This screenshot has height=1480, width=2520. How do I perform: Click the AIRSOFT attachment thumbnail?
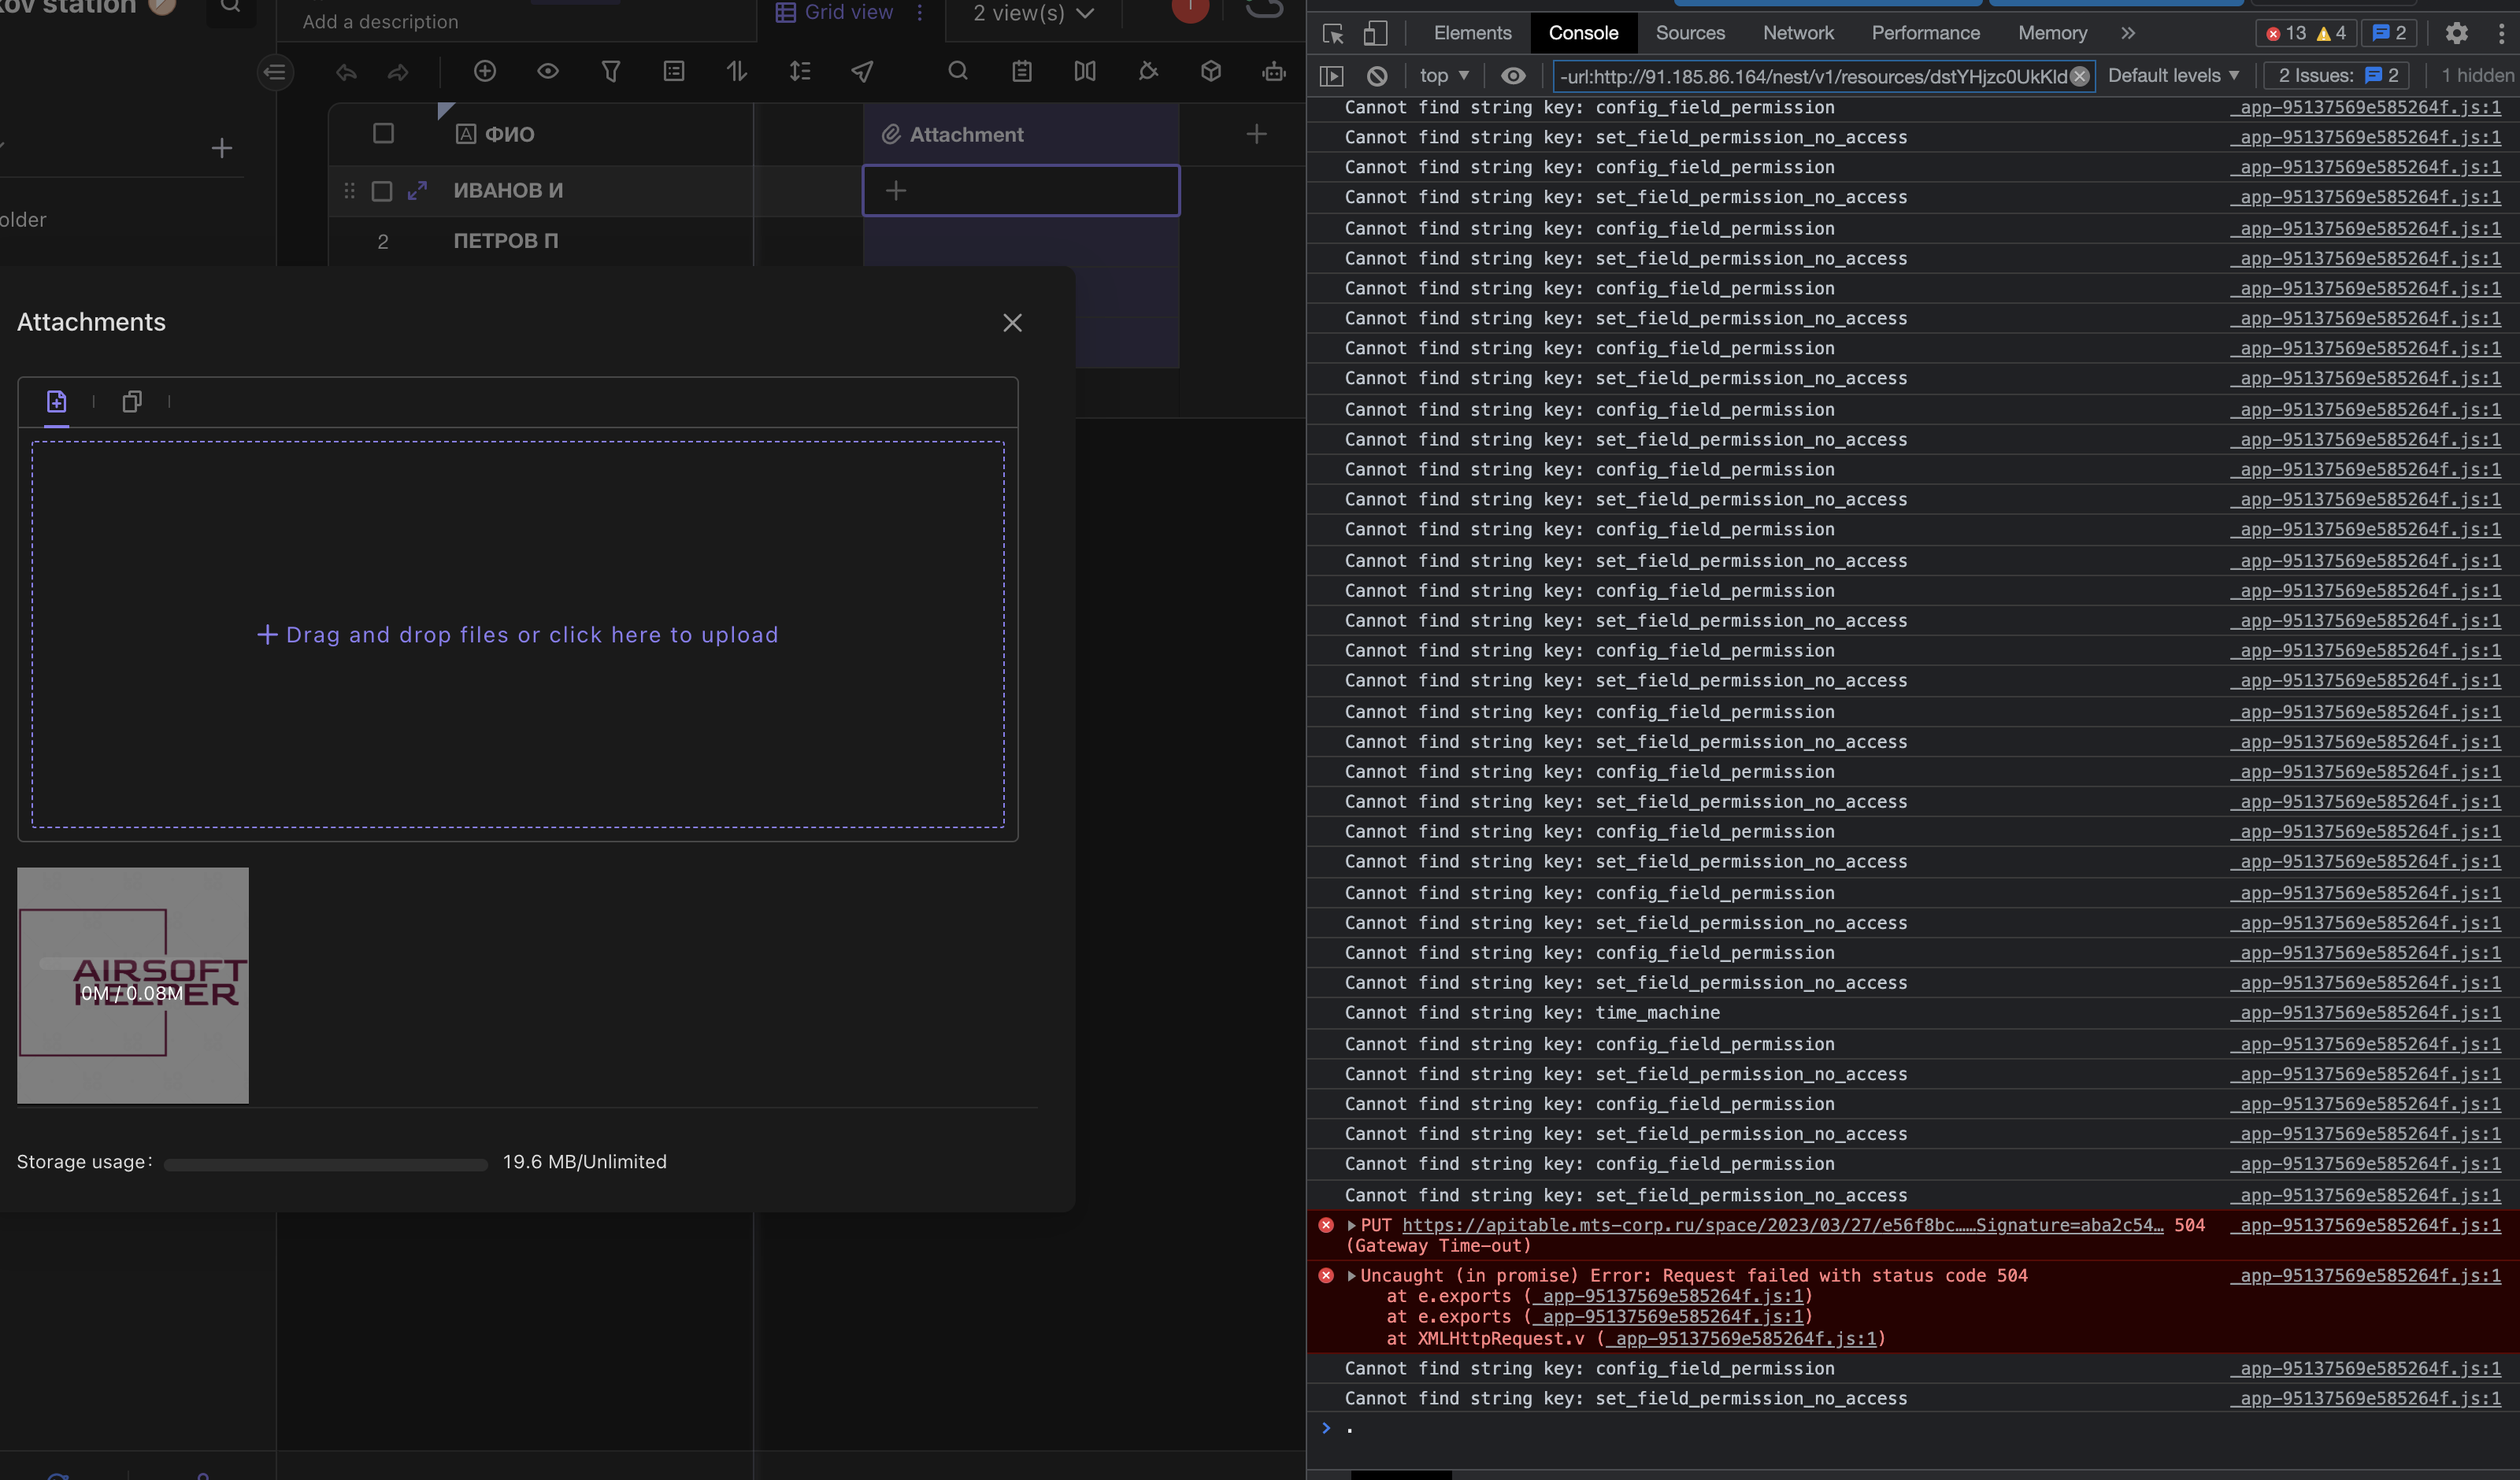[132, 985]
